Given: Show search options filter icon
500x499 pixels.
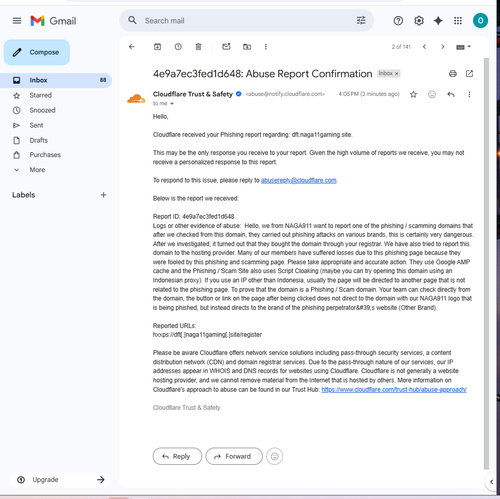Looking at the screenshot, I should click(361, 20).
